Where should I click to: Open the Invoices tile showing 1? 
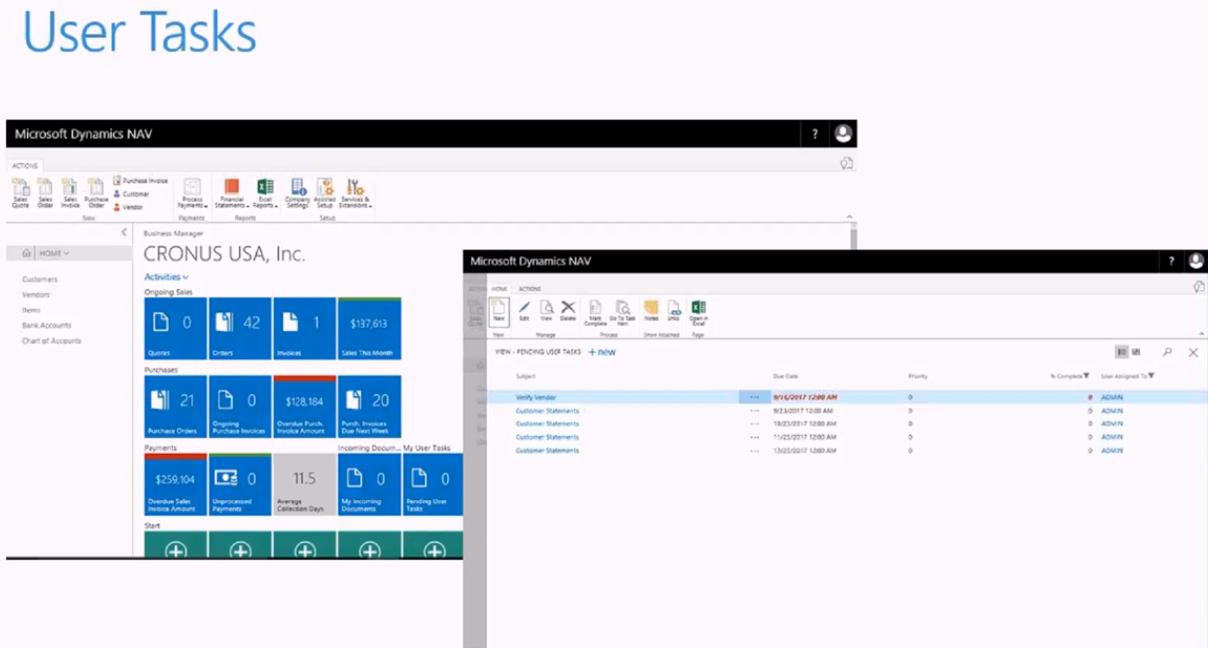tap(305, 328)
